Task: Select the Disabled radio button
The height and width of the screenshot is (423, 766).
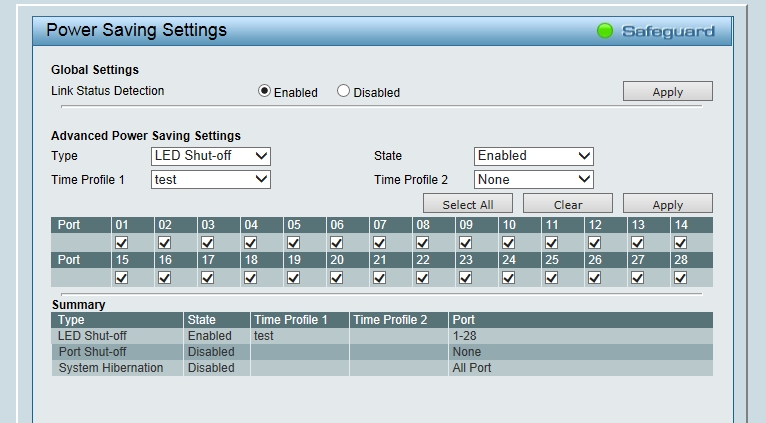Action: [344, 91]
